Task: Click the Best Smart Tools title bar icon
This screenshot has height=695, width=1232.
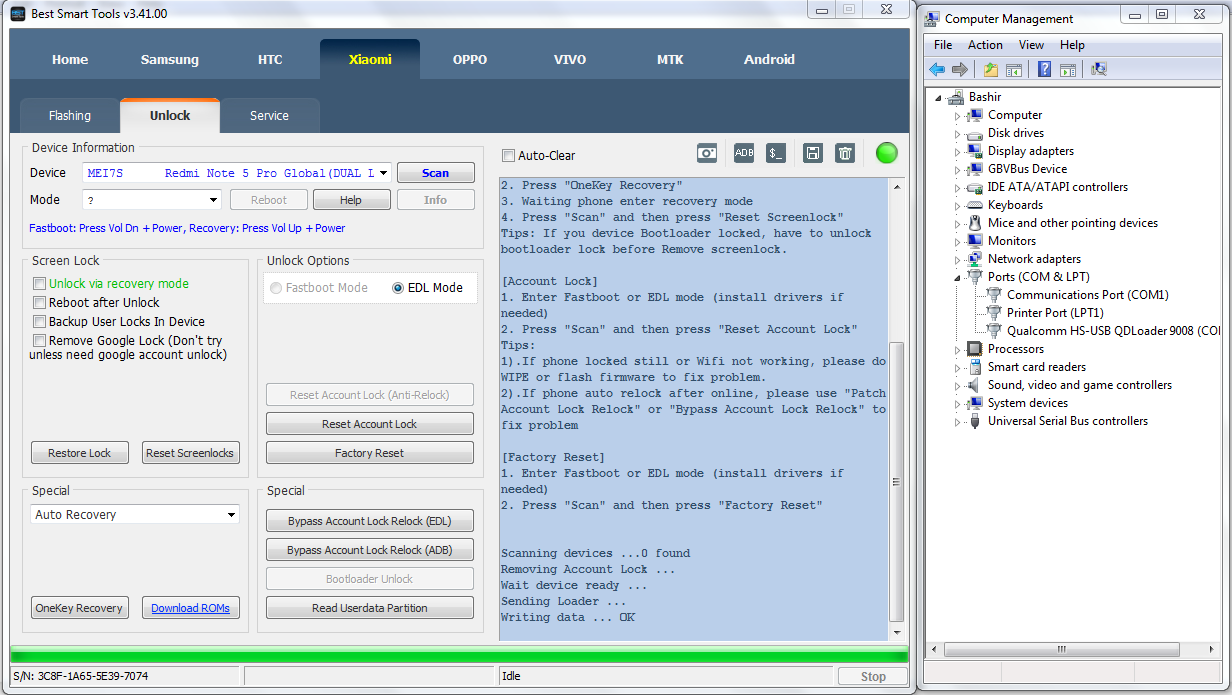Action: coord(18,13)
